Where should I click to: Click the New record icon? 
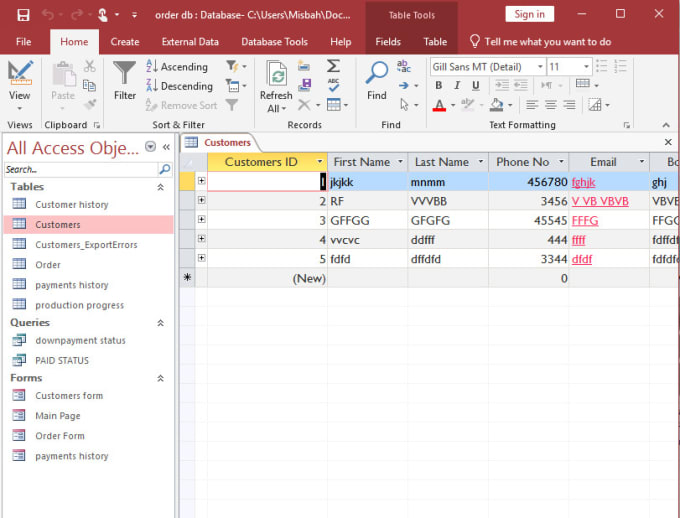click(x=304, y=66)
